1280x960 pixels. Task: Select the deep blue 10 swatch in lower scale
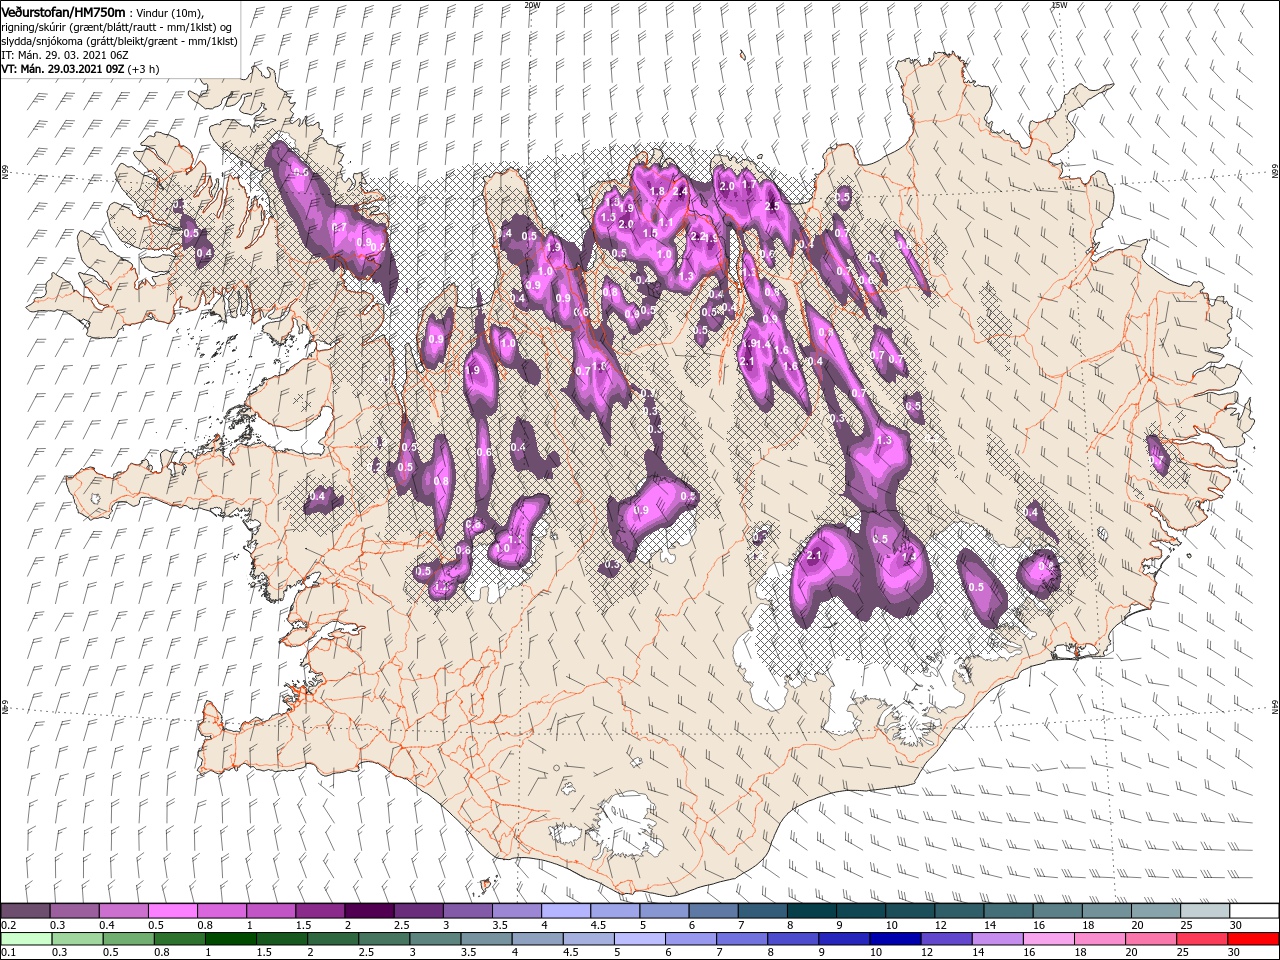click(894, 939)
